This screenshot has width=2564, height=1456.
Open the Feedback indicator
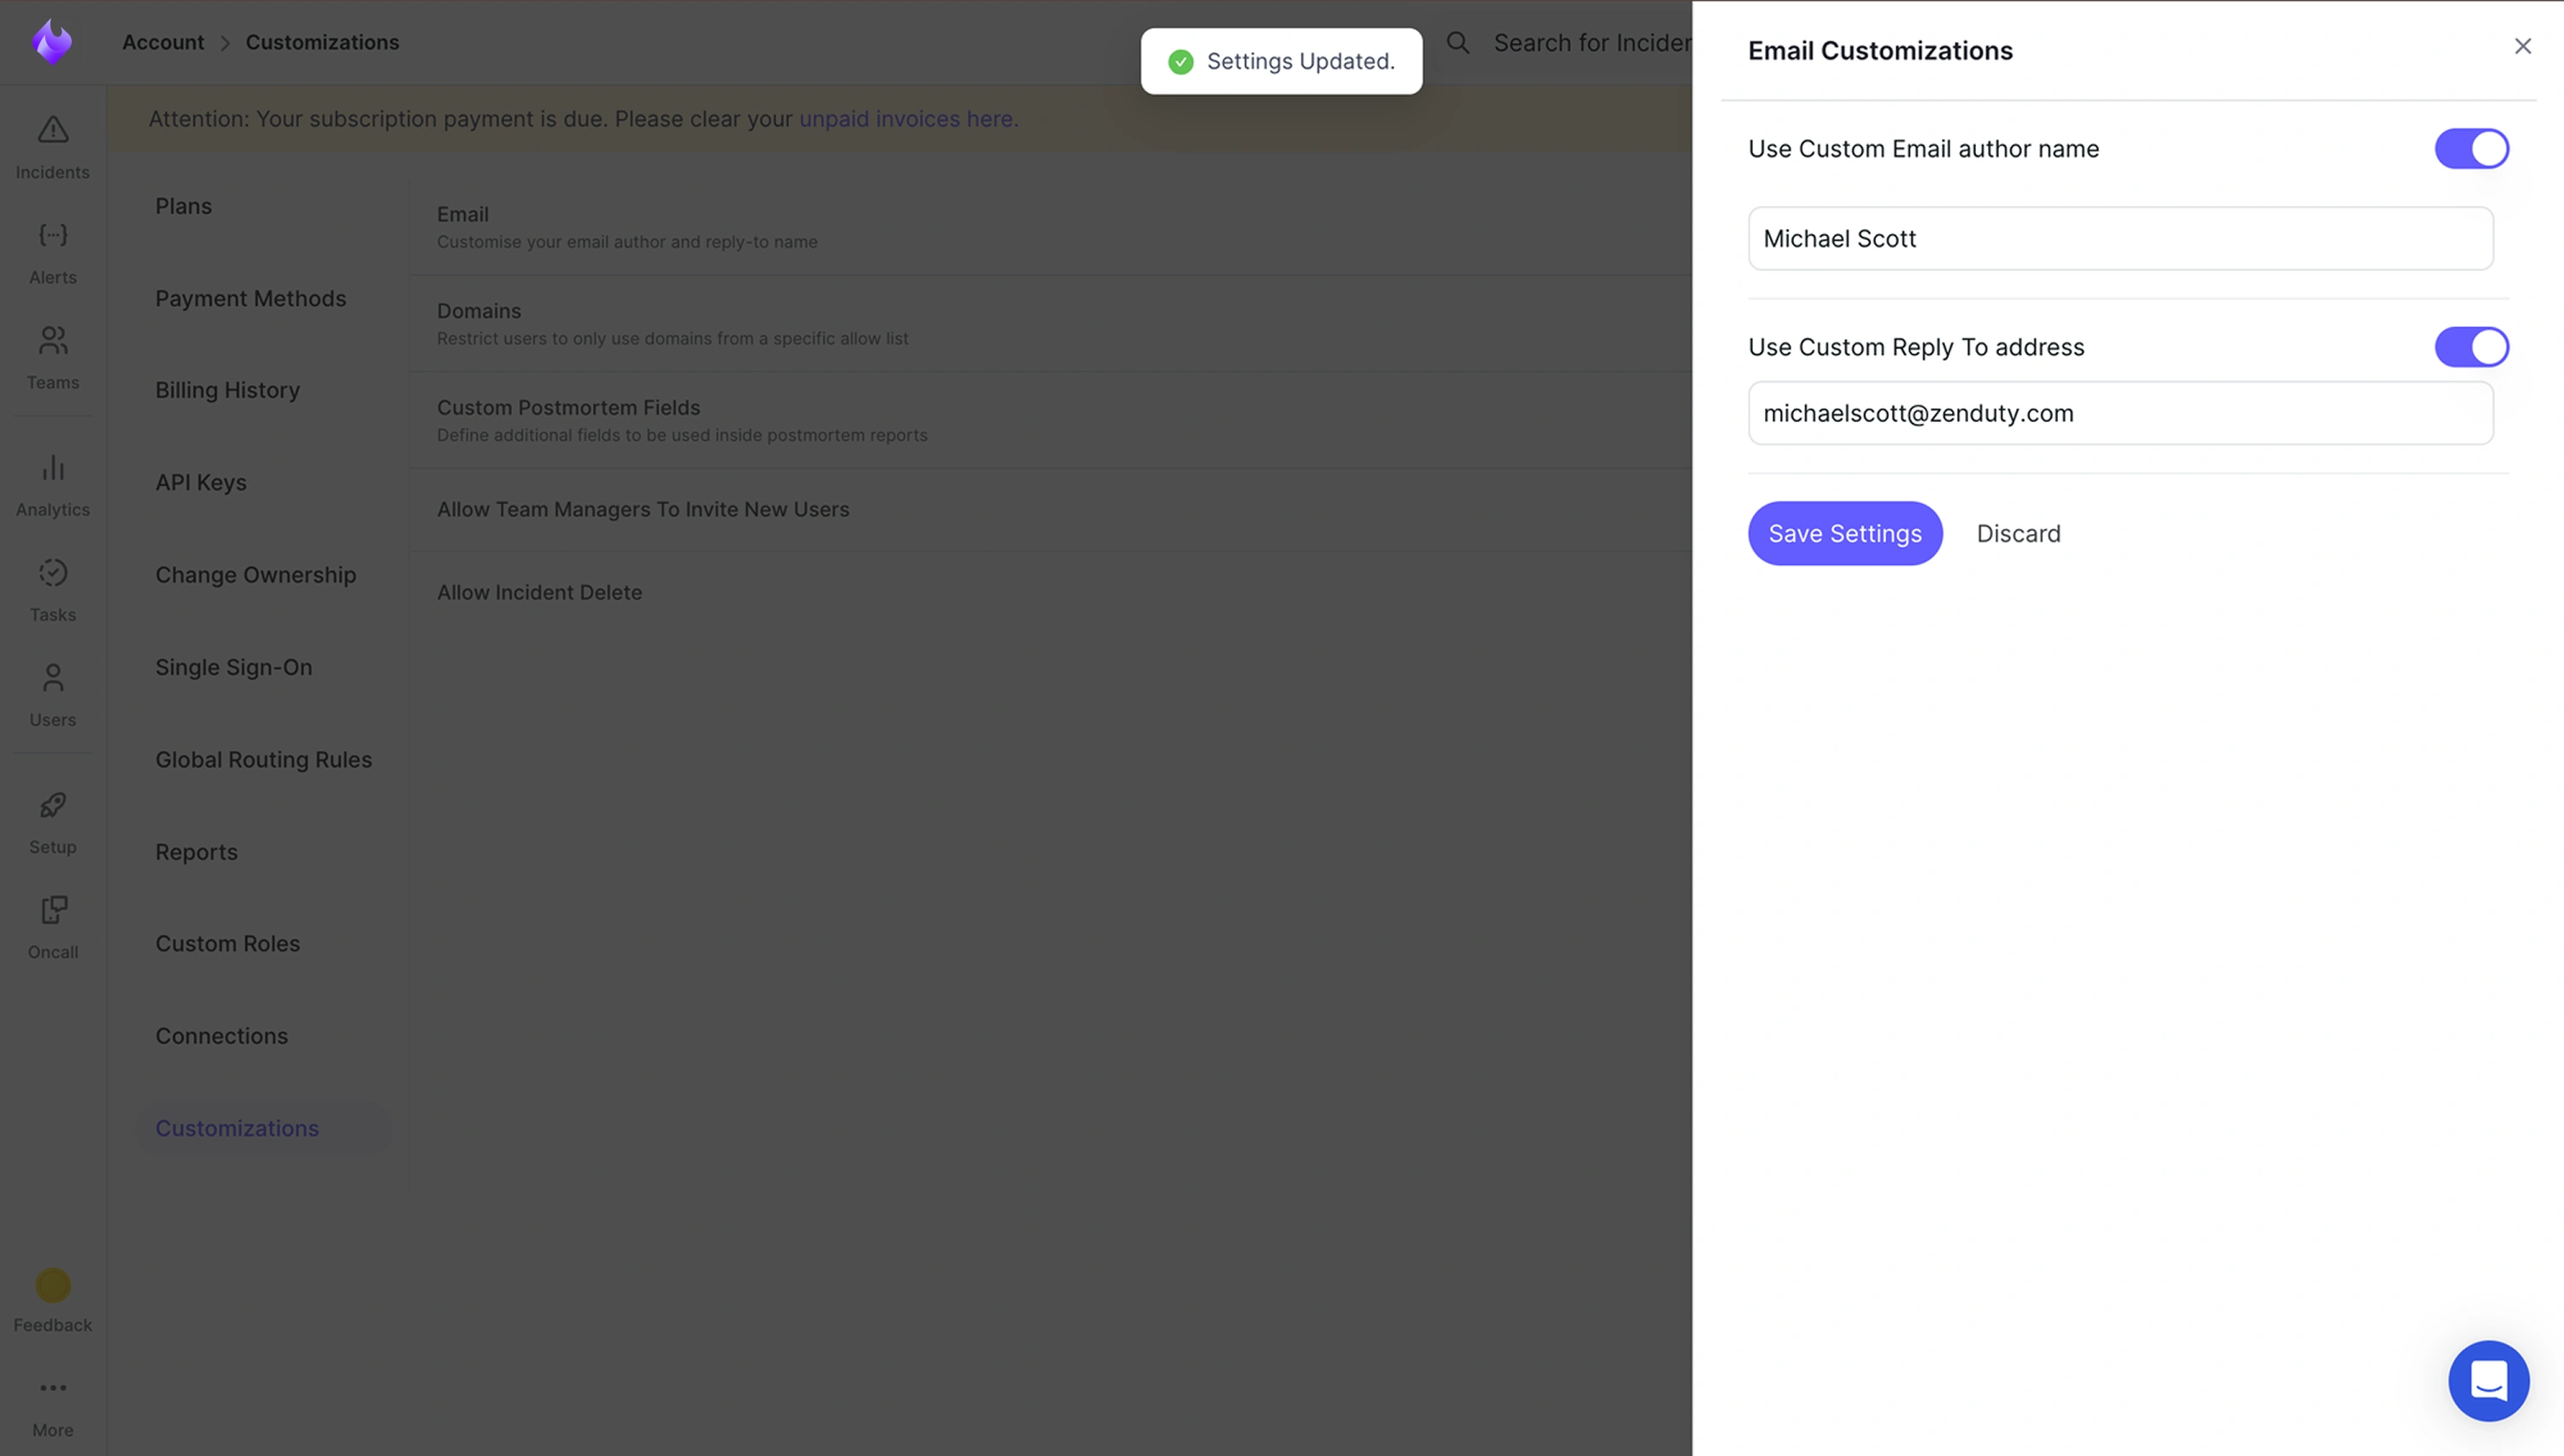pos(52,1286)
